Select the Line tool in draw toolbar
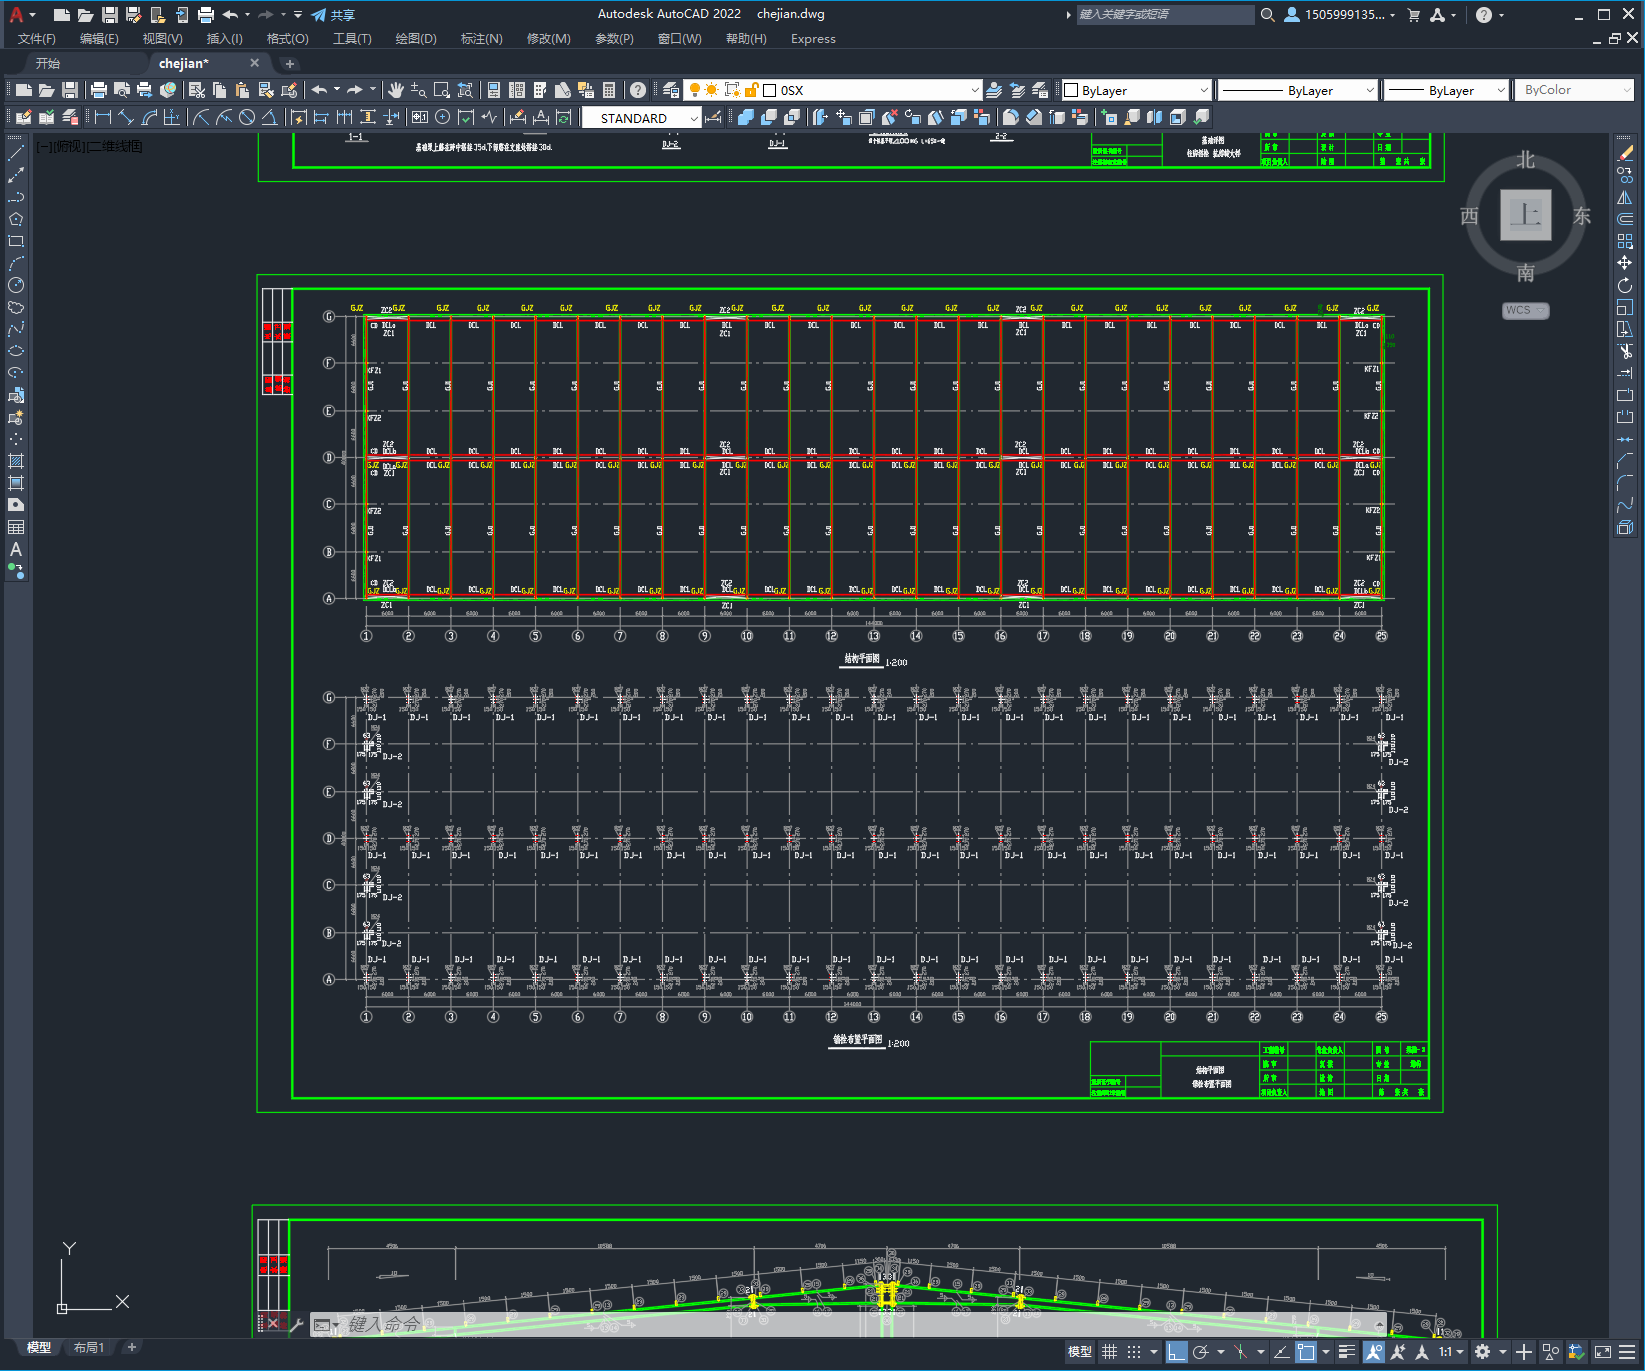1645x1371 pixels. point(16,153)
